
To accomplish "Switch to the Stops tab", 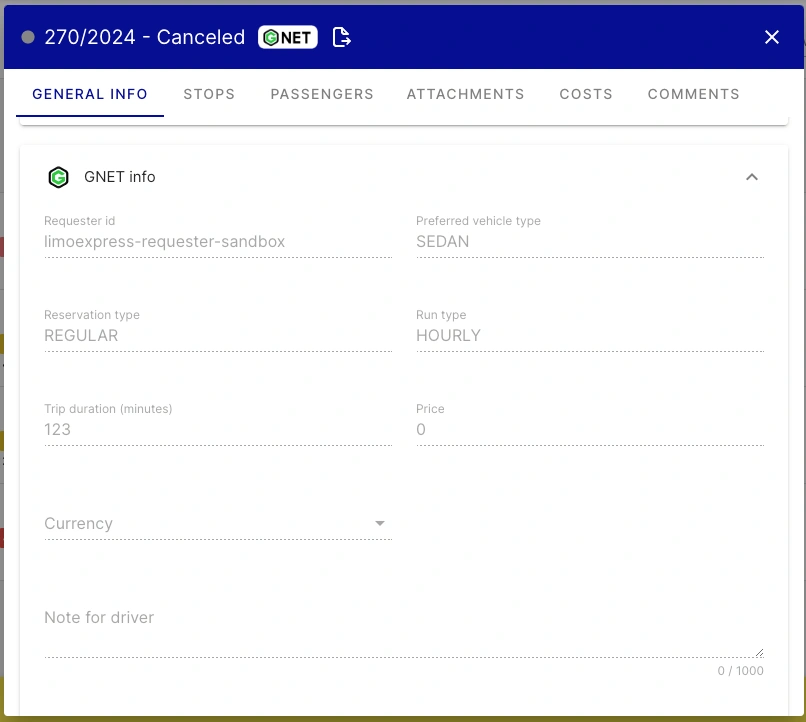I will point(209,94).
